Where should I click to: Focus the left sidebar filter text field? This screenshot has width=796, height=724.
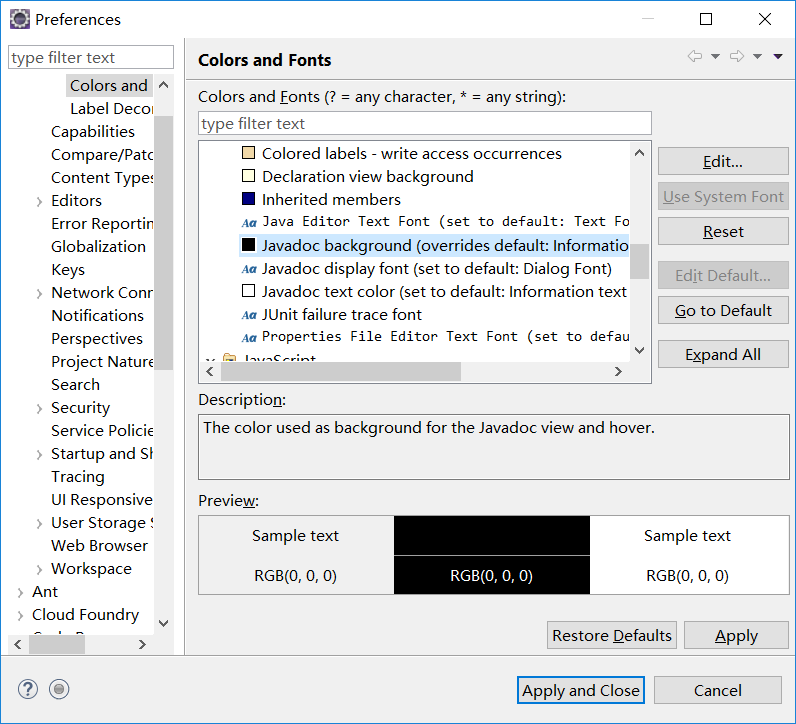pyautogui.click(x=91, y=57)
